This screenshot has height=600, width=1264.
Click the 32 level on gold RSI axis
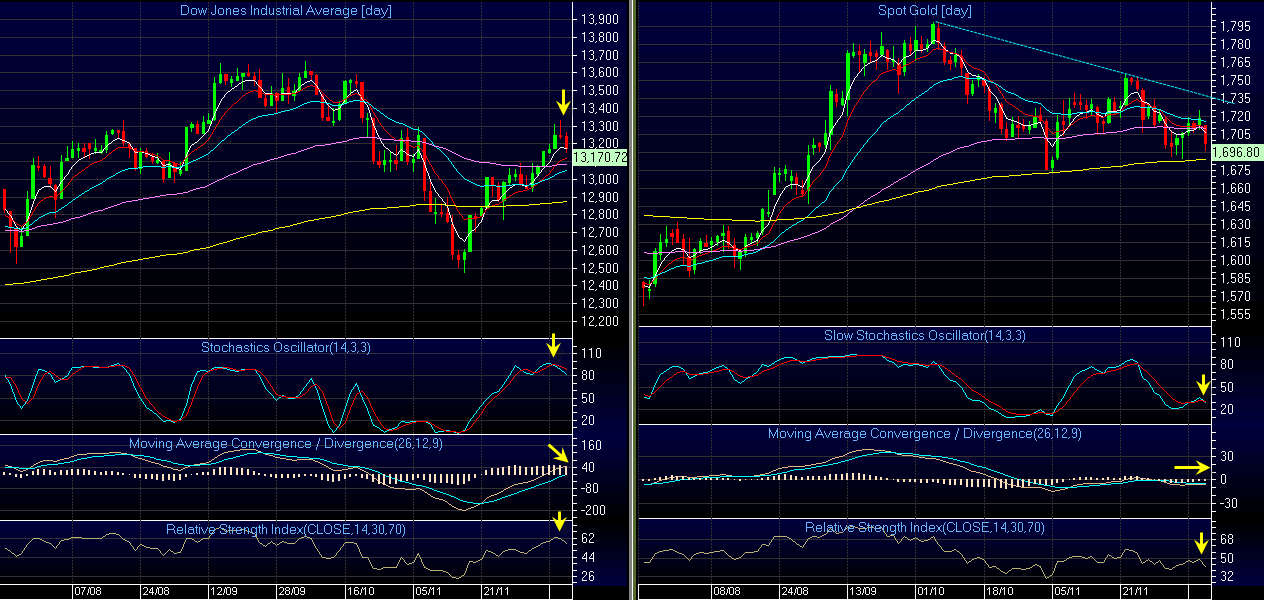point(1226,576)
